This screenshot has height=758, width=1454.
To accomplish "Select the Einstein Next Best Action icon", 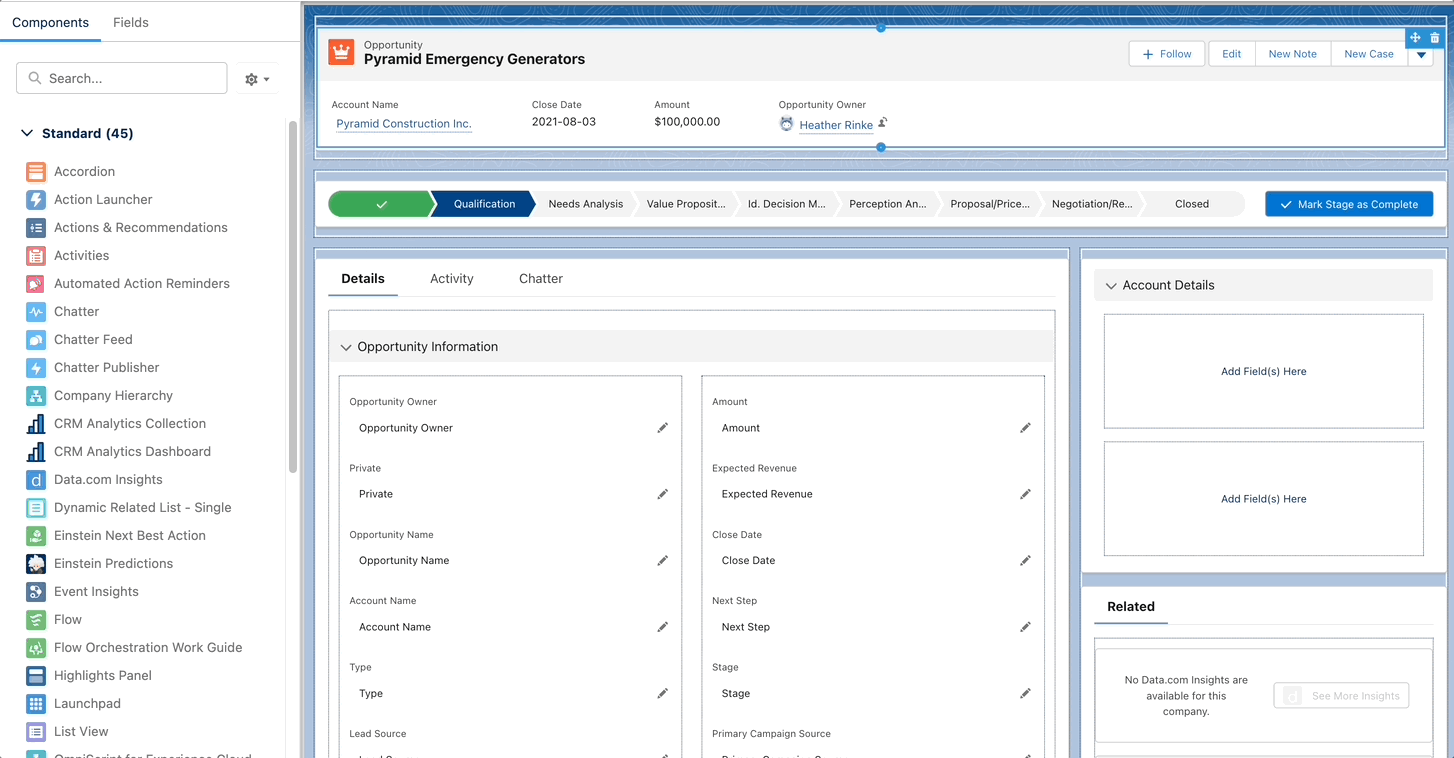I will pyautogui.click(x=36, y=536).
